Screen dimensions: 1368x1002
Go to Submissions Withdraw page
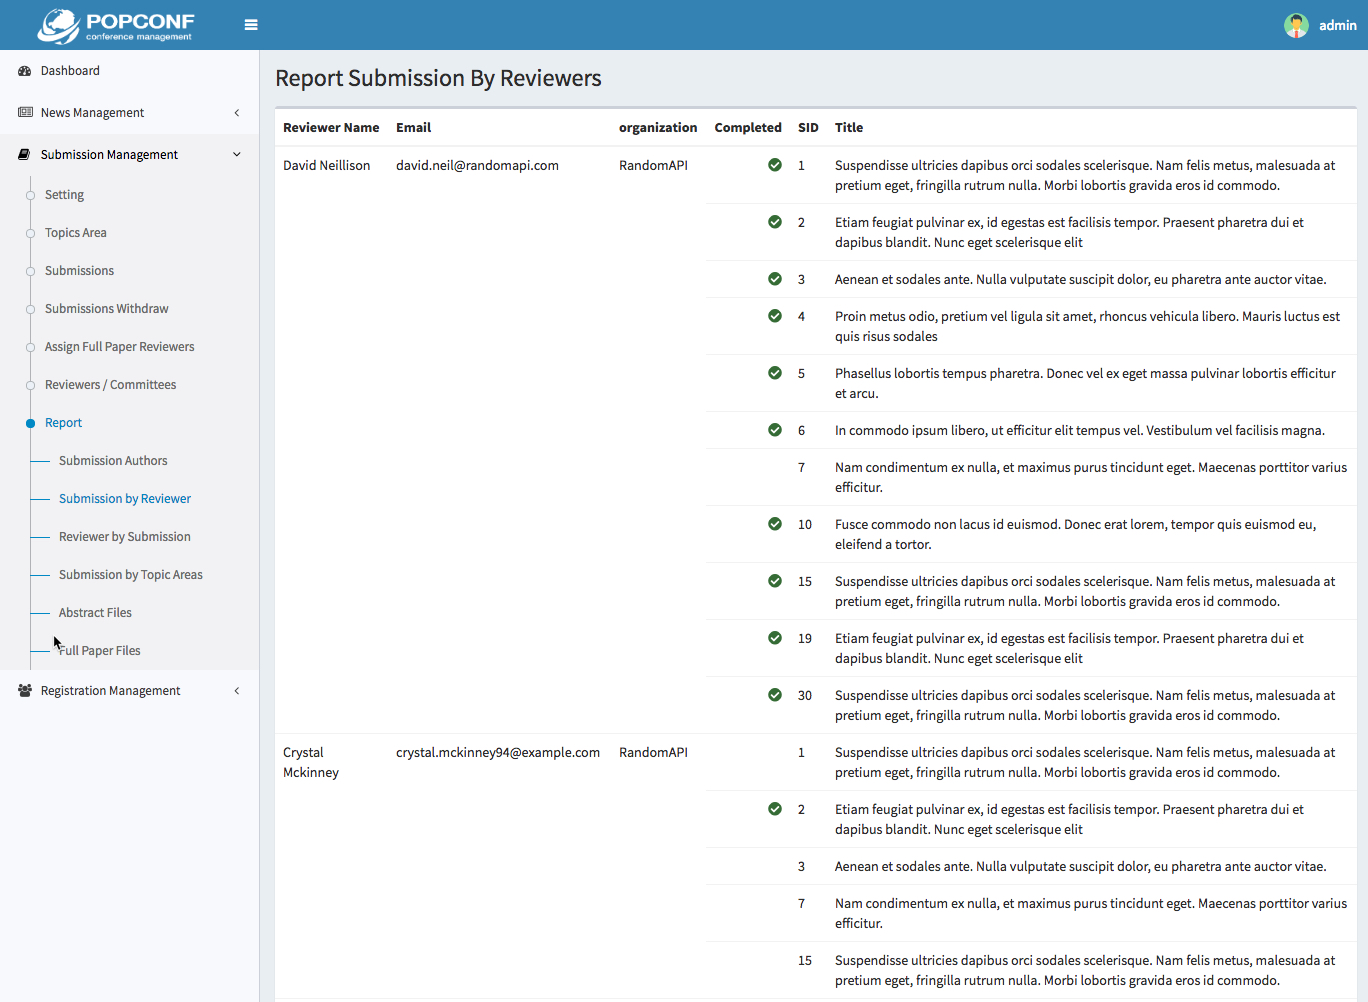106,309
